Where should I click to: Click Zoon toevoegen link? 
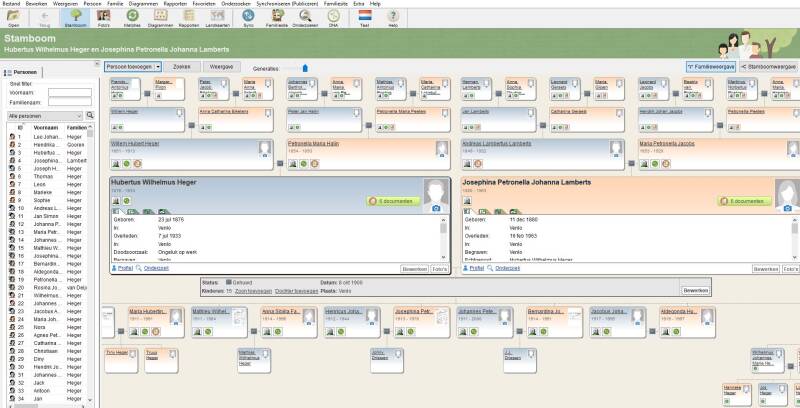click(253, 291)
